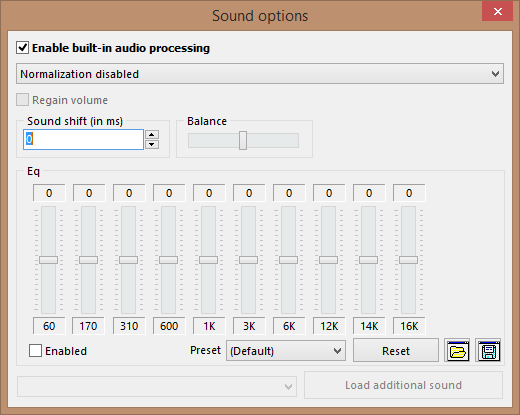Click the 310 frequency label box
This screenshot has width=520, height=415.
[x=129, y=326]
